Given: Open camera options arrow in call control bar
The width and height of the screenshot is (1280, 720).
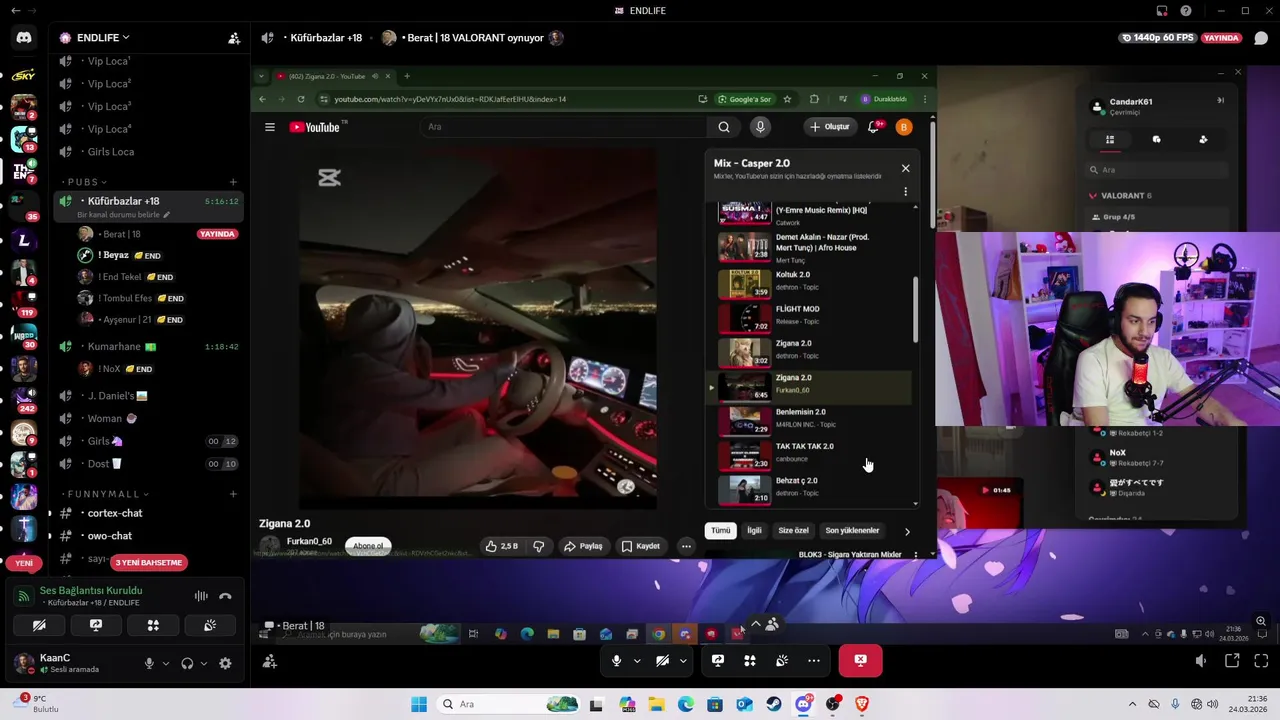Looking at the screenshot, I should [683, 660].
